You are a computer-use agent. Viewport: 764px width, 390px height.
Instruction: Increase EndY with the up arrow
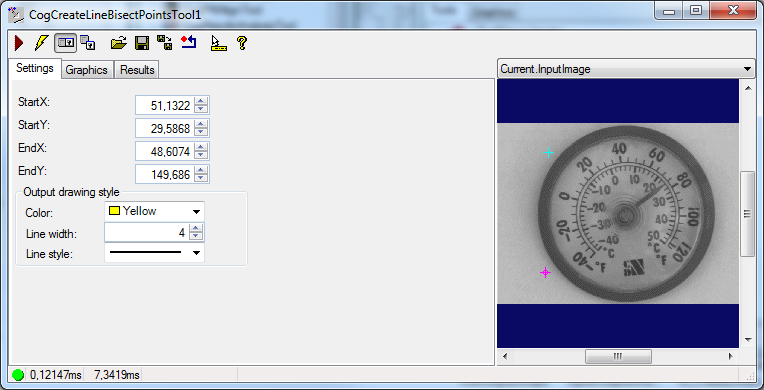[x=201, y=170]
